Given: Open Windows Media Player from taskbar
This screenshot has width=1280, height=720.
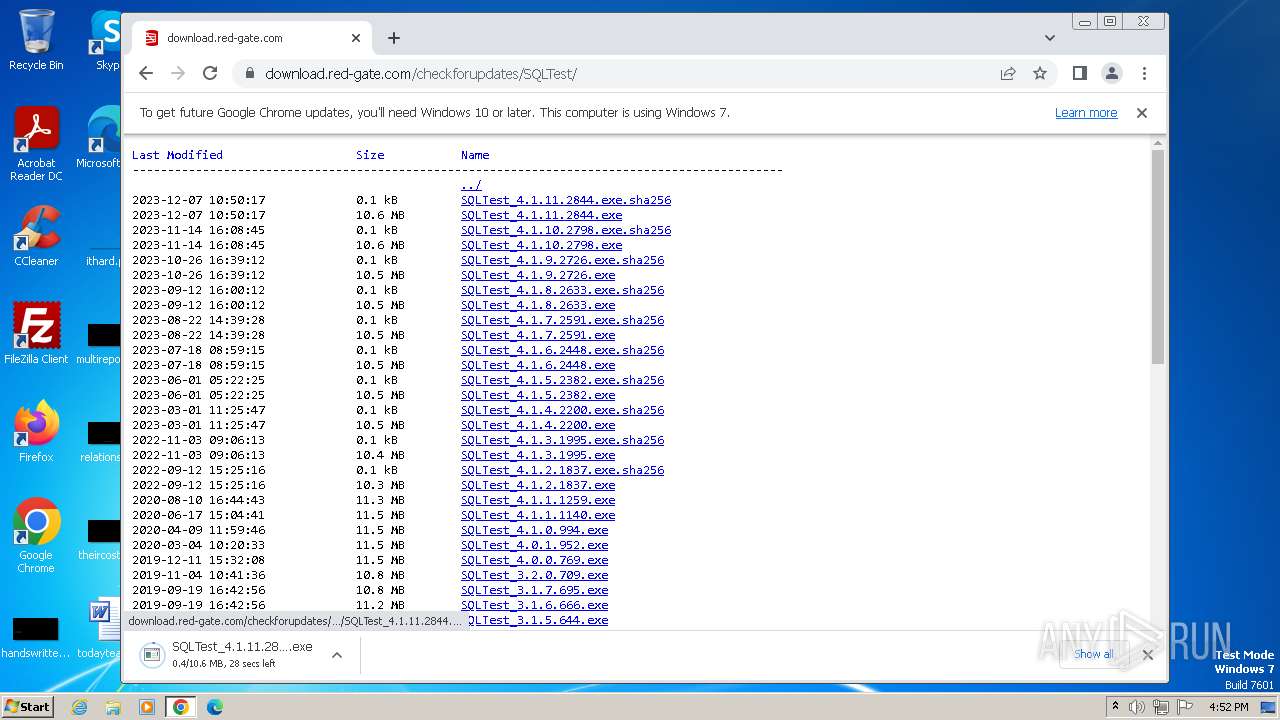Looking at the screenshot, I should pos(147,707).
